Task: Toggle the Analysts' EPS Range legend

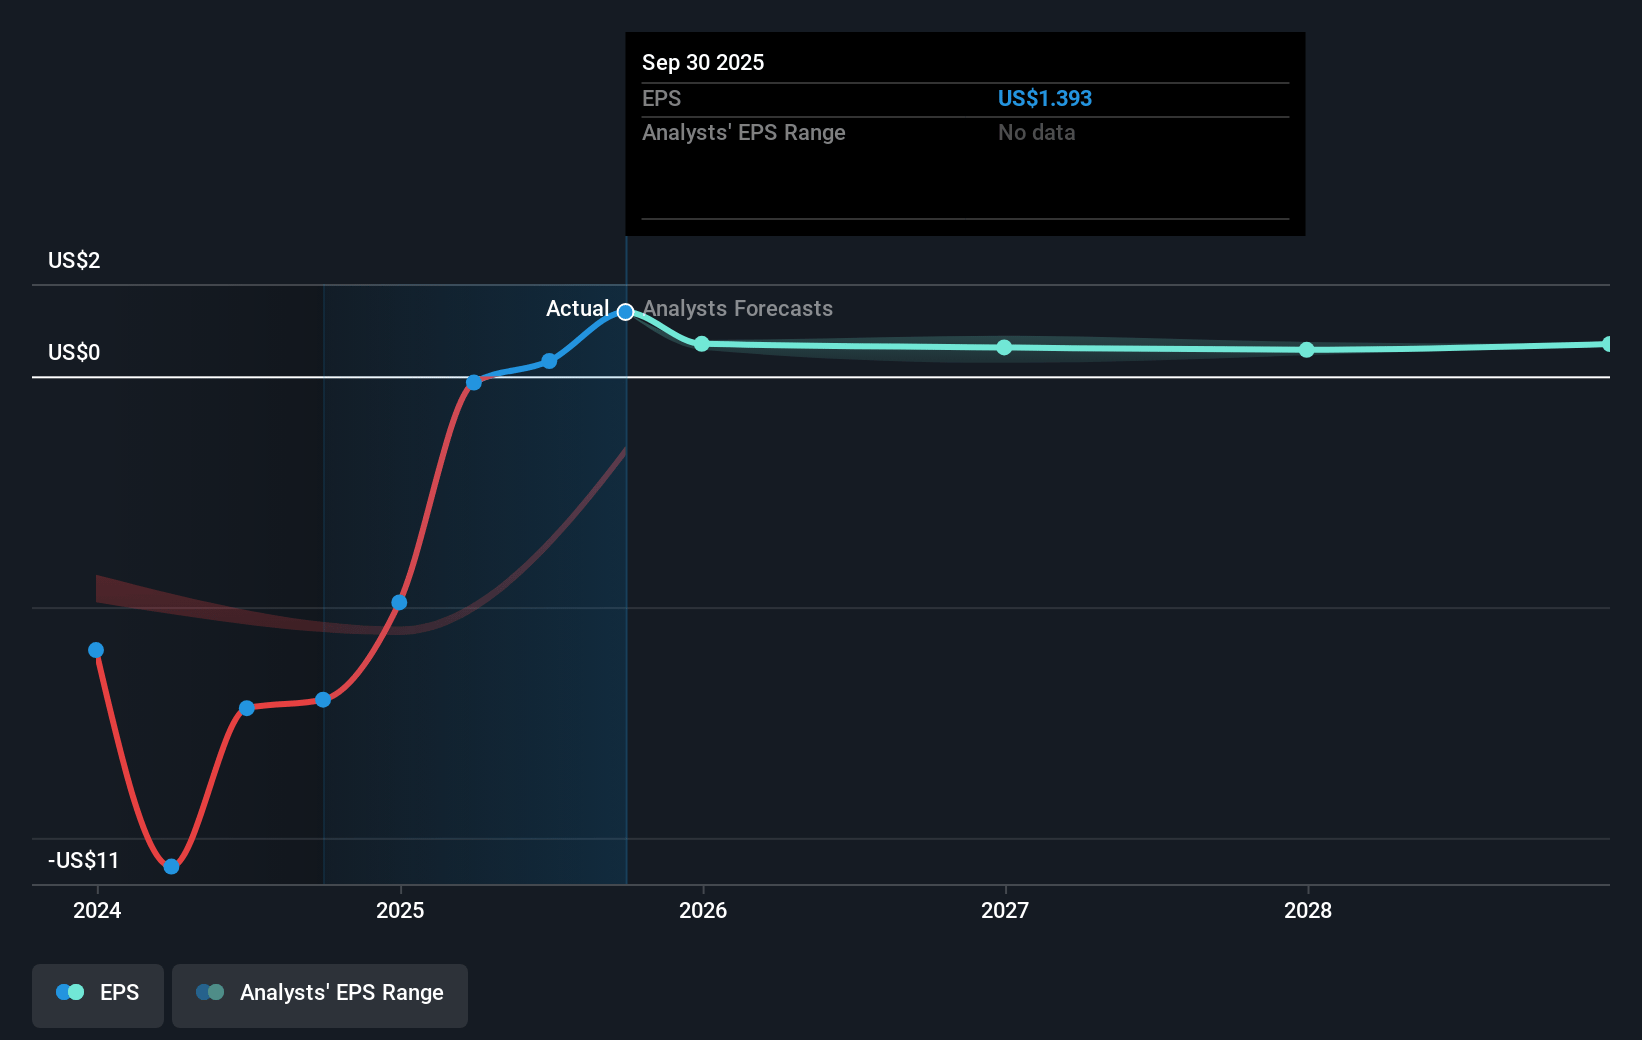Action: 320,994
